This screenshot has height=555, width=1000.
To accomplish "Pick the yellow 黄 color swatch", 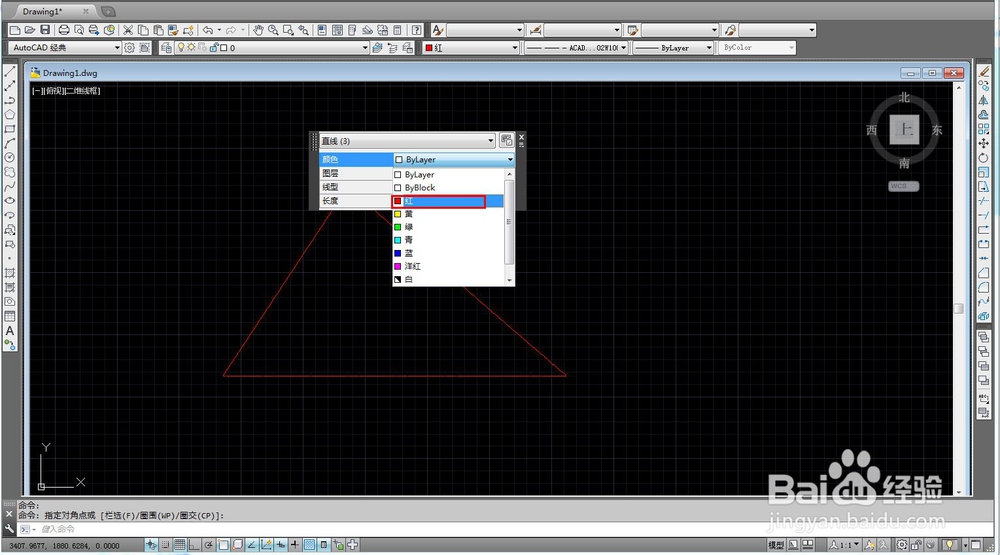I will click(398, 214).
